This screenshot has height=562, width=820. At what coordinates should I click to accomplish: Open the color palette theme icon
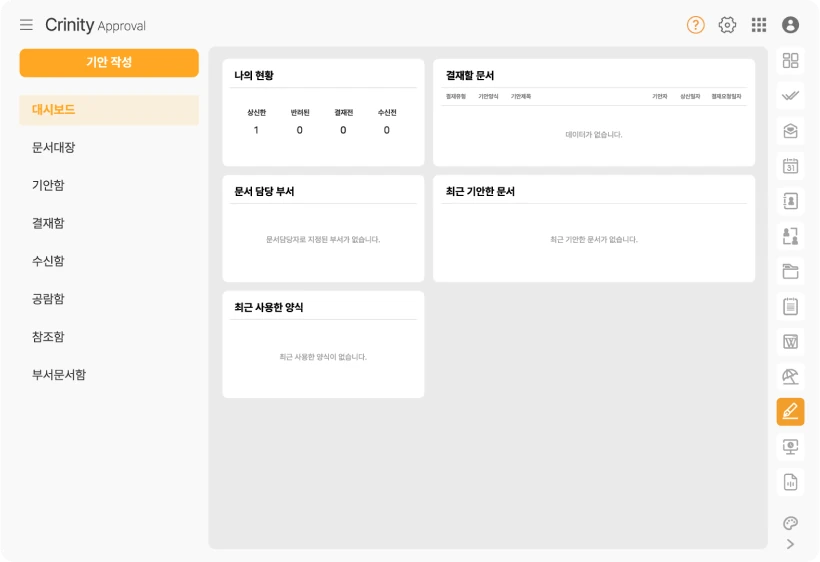pos(790,523)
